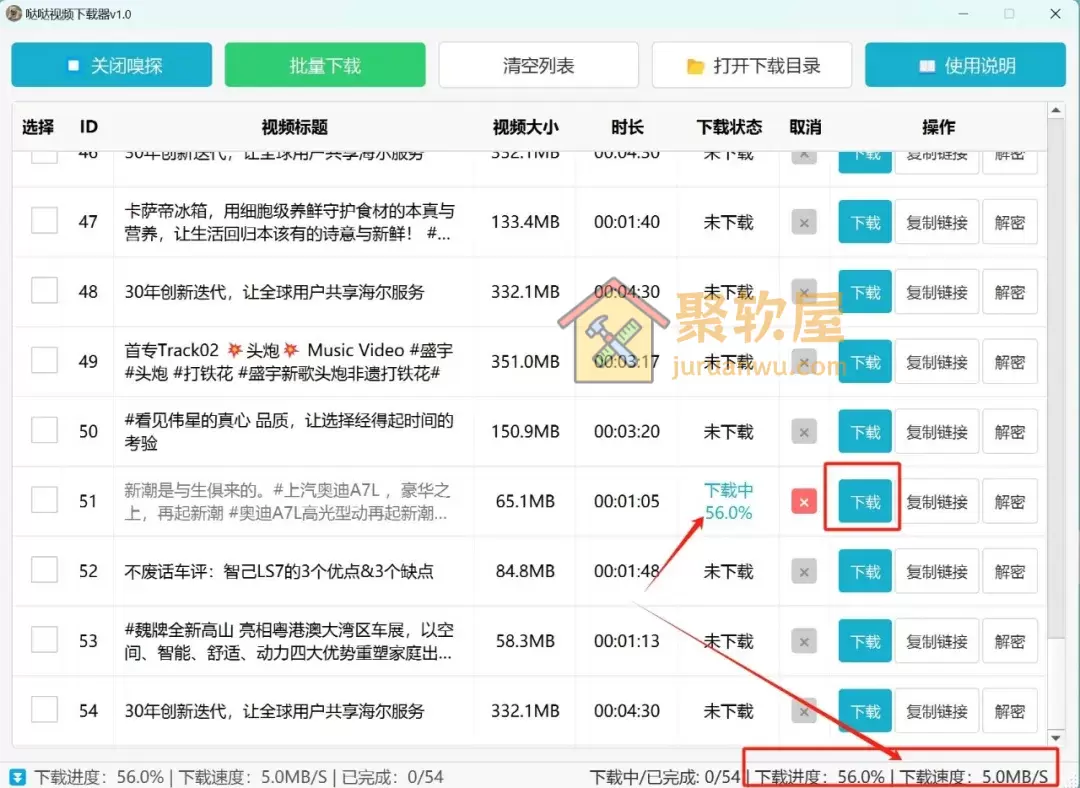
Task: Click the 清空列表 clear list button
Action: pyautogui.click(x=538, y=64)
